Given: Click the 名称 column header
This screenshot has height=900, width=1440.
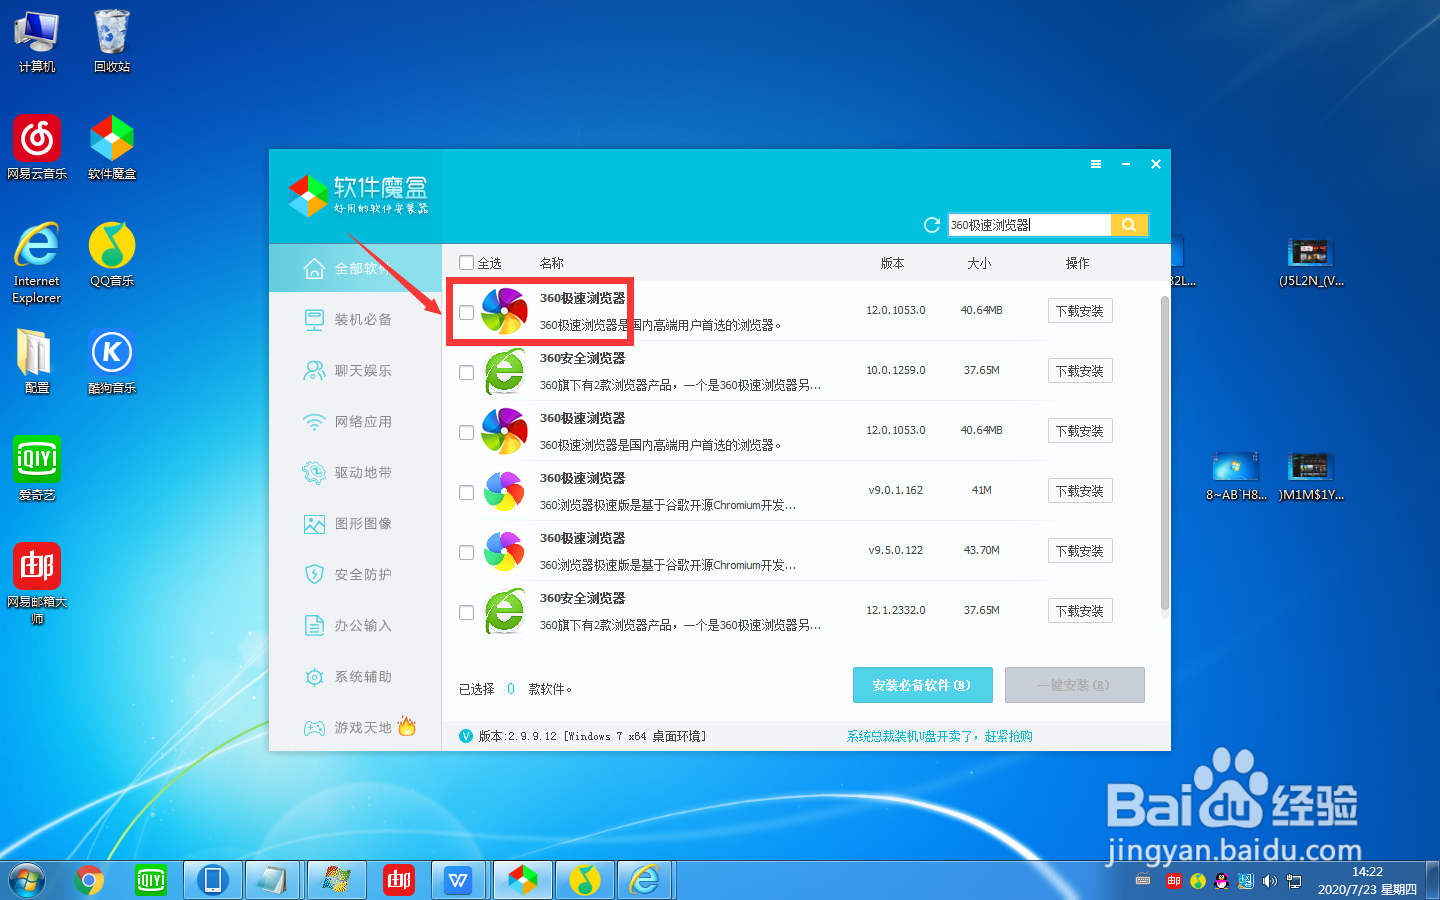Looking at the screenshot, I should tap(552, 263).
